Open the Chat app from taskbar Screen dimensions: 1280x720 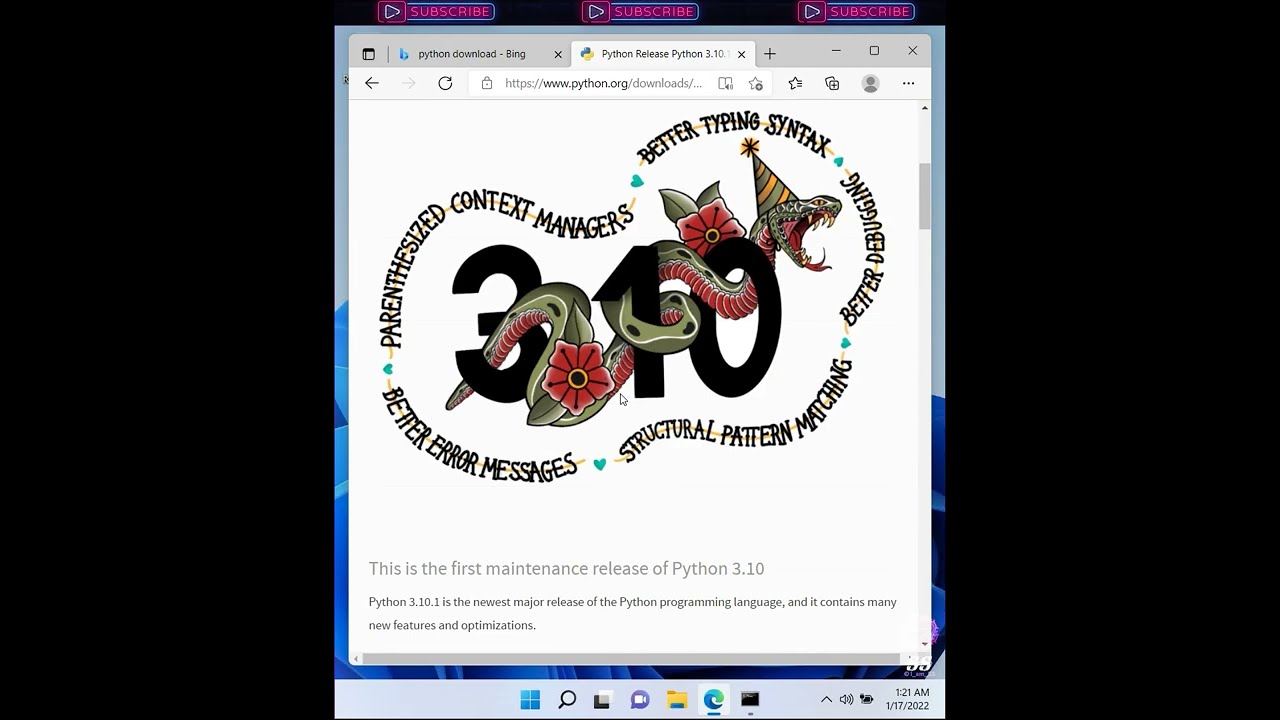click(x=640, y=700)
